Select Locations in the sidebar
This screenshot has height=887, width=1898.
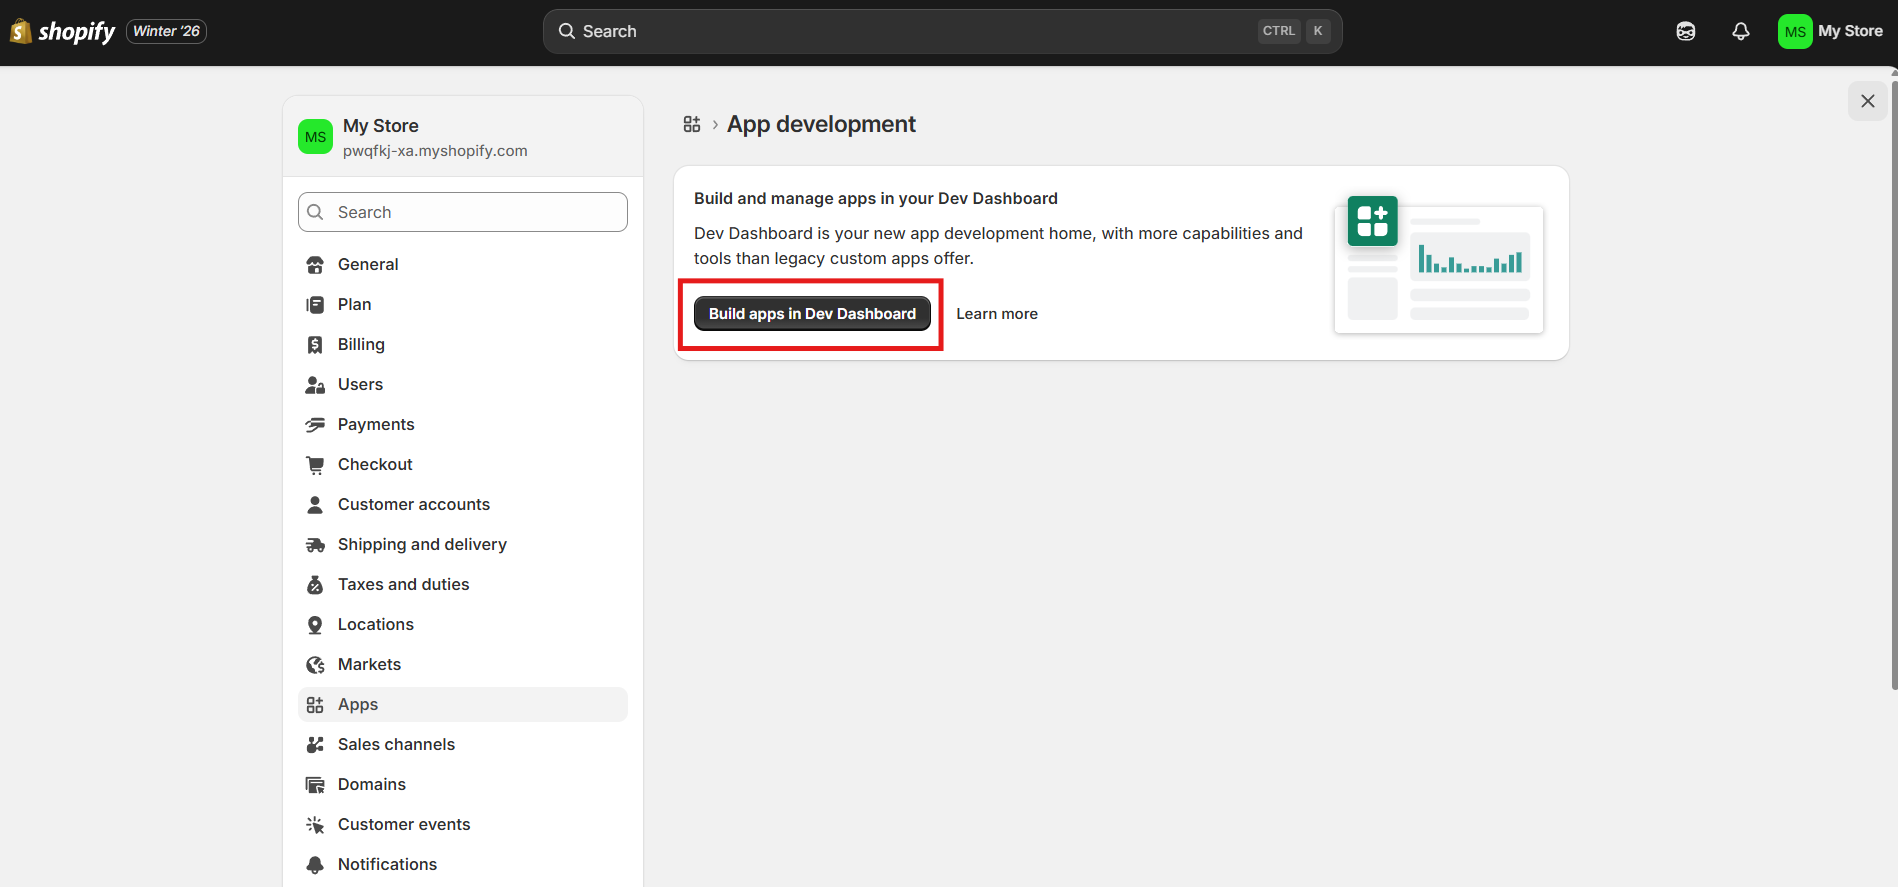463,624
